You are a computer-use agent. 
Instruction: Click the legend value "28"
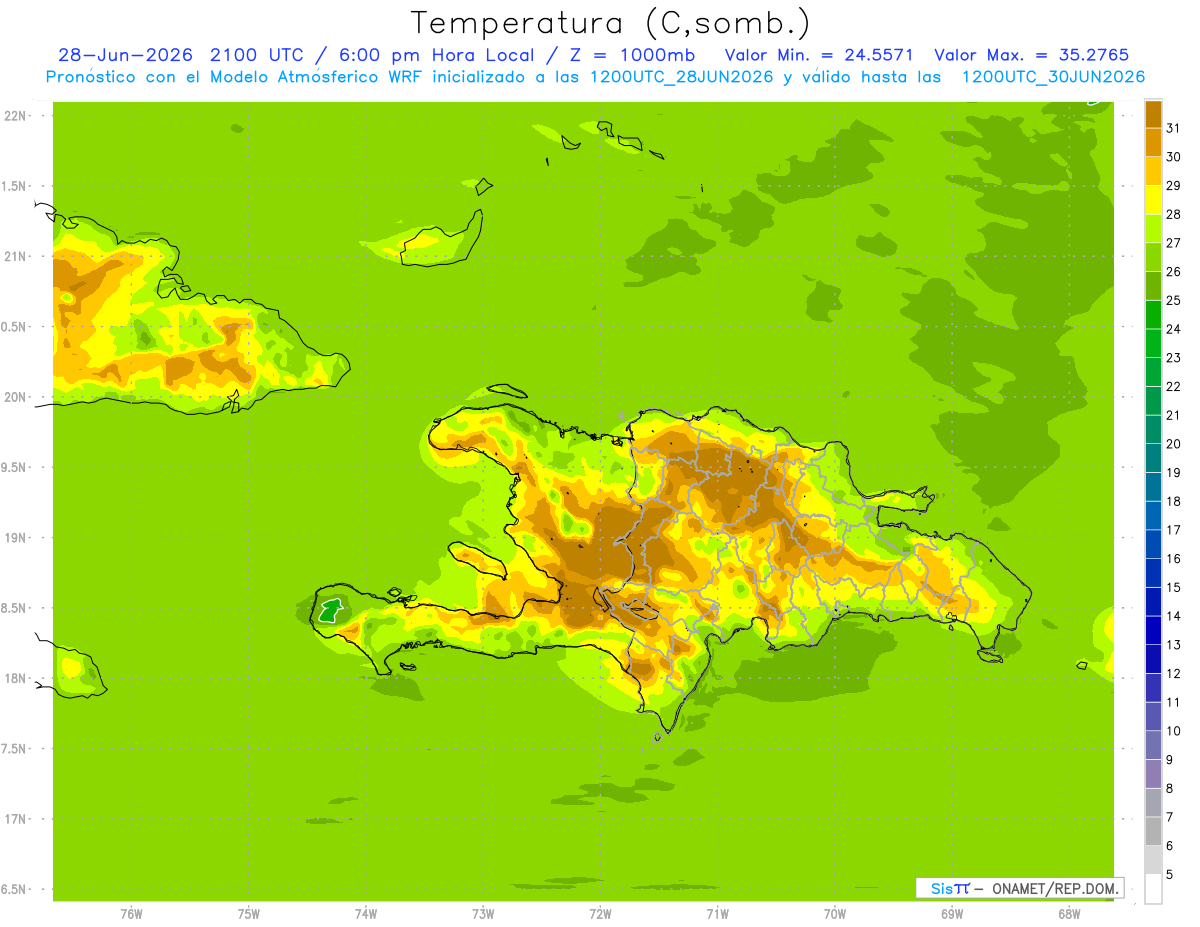pyautogui.click(x=1174, y=213)
